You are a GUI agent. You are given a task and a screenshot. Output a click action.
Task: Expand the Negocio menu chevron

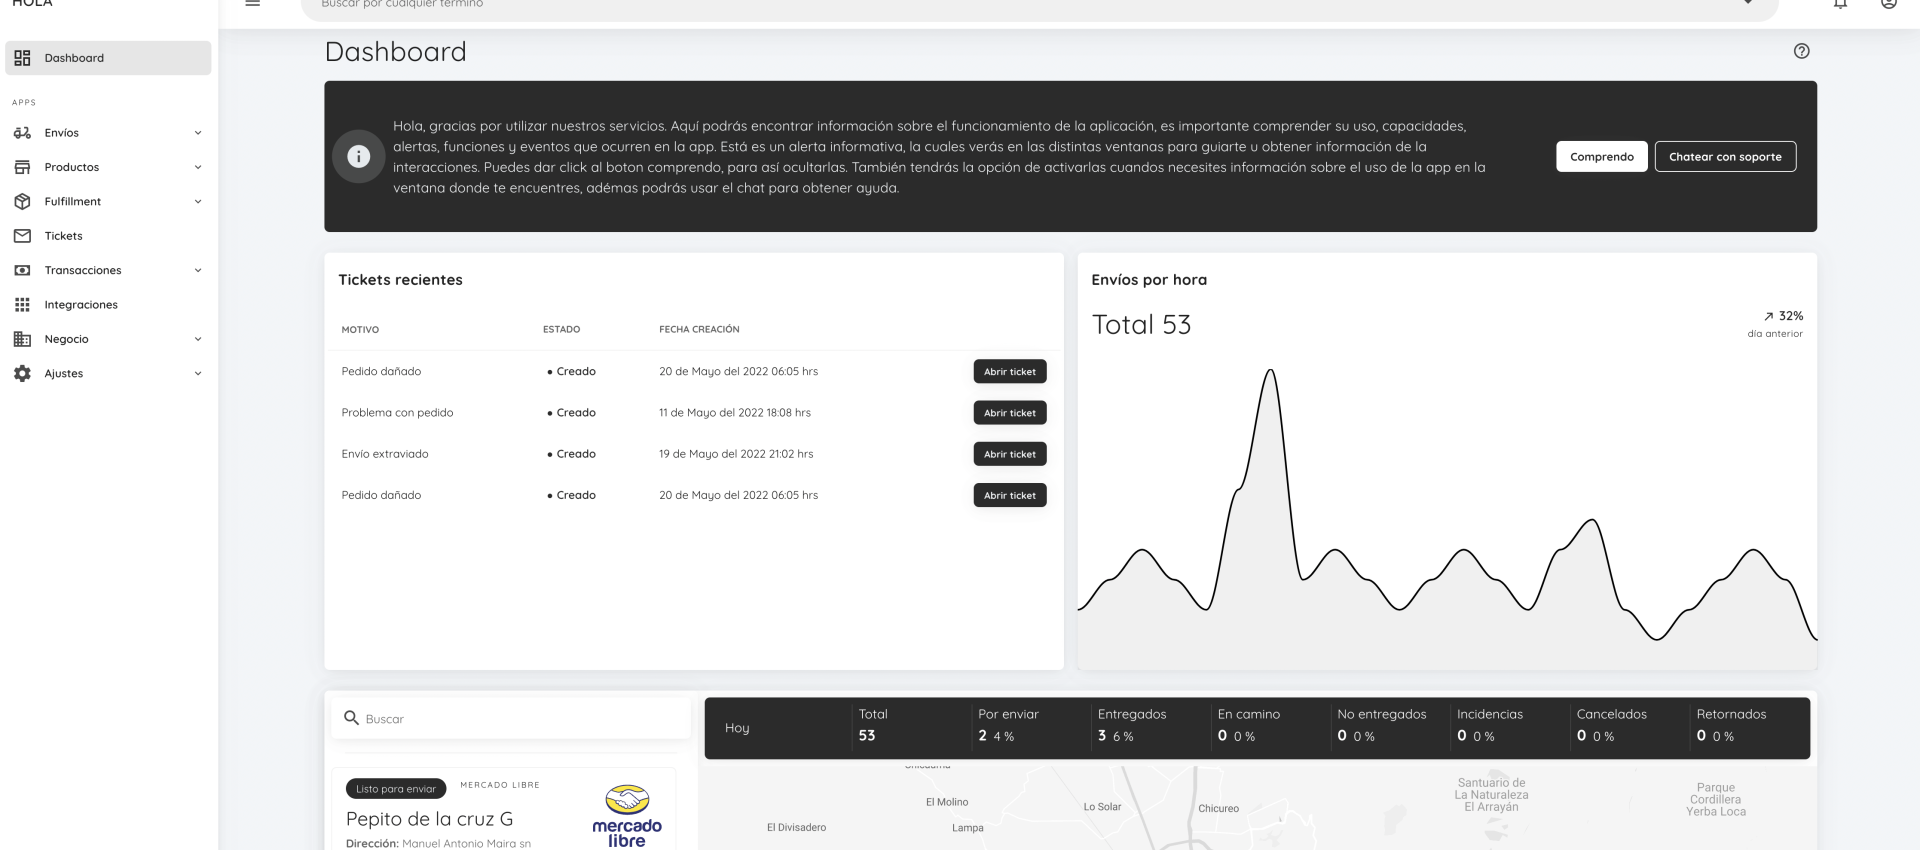(x=198, y=339)
